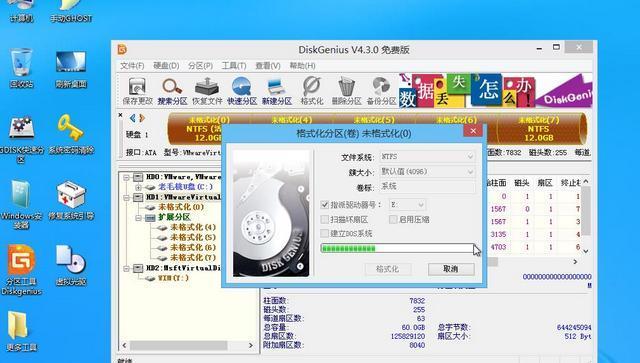
Task: Open the 回收站 recycle bin icon
Action: (x=21, y=68)
